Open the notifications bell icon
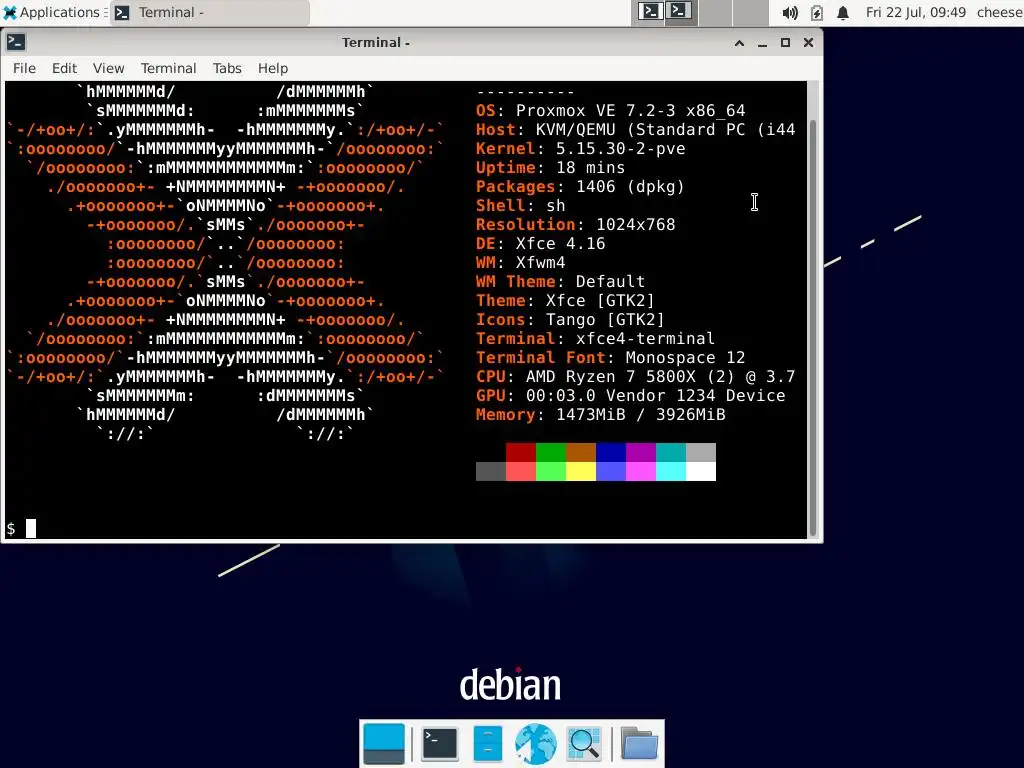Viewport: 1024px width, 768px height. (x=843, y=12)
